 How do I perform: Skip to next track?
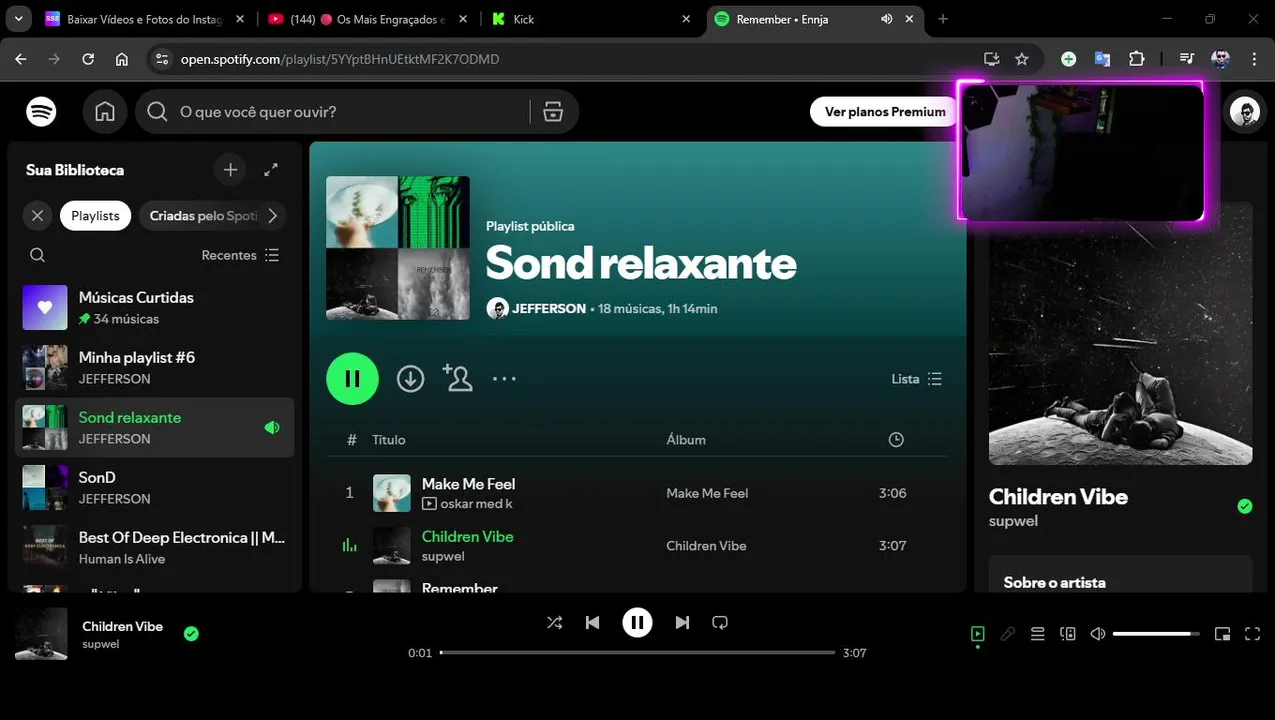[682, 622]
